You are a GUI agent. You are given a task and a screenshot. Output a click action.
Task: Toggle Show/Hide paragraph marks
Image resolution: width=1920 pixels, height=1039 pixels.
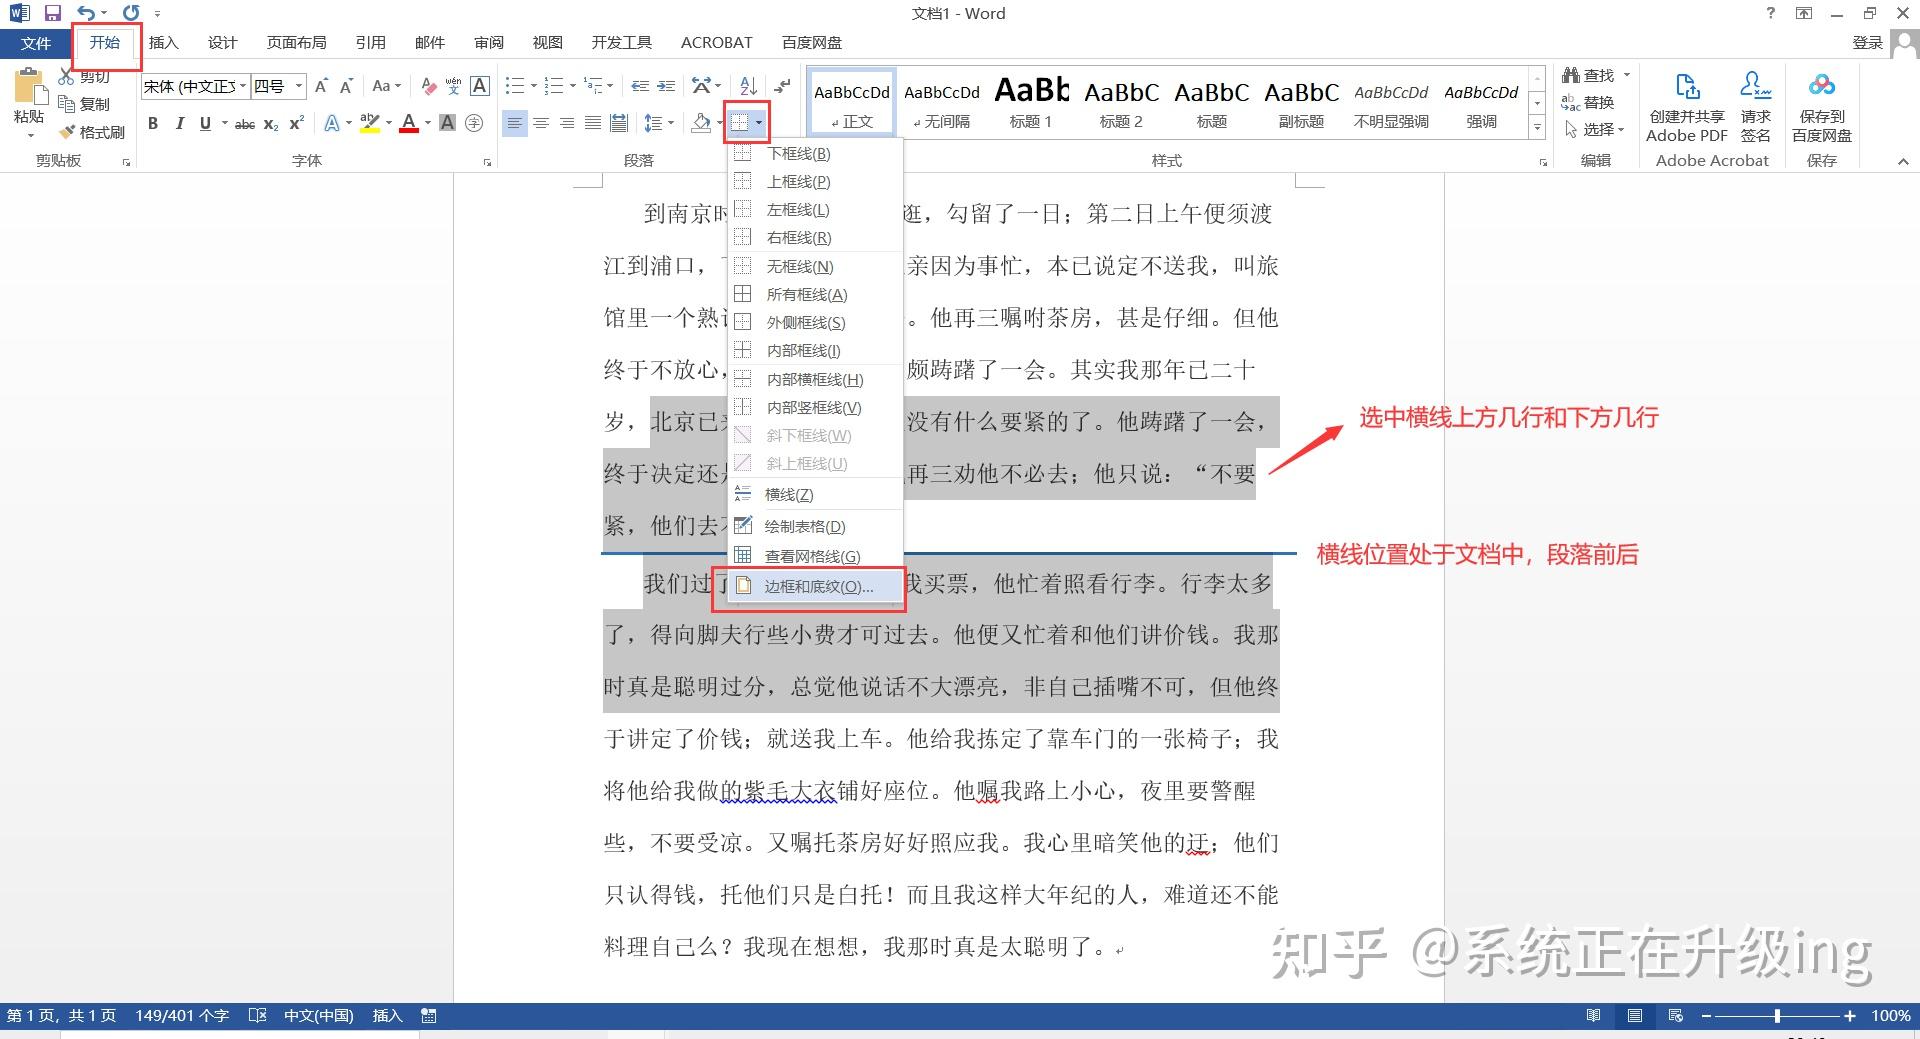pos(783,87)
